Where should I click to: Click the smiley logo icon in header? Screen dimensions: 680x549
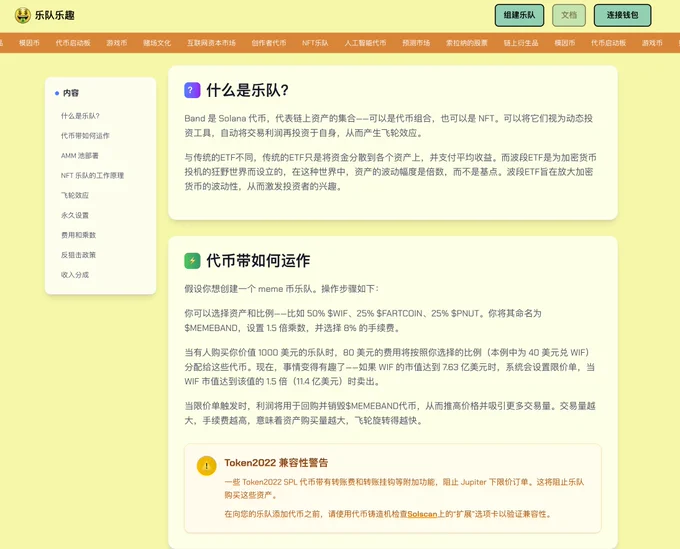point(23,15)
